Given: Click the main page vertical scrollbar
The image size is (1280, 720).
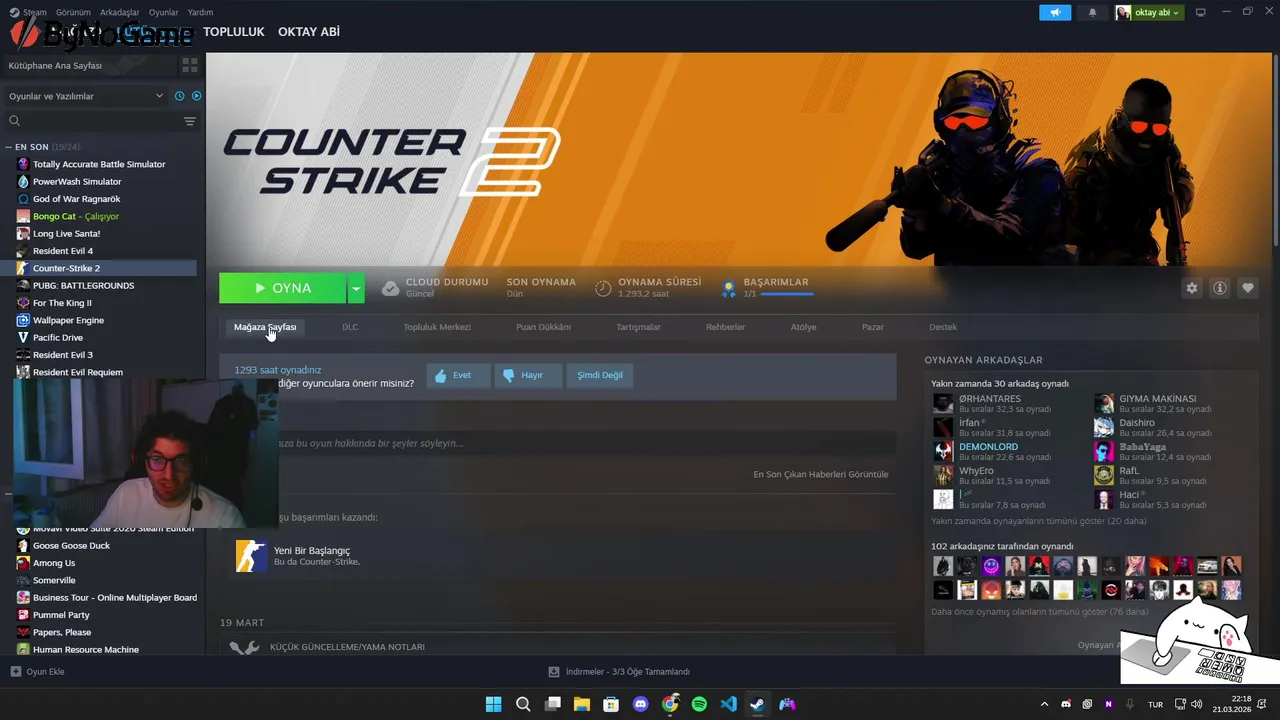Looking at the screenshot, I should click(x=1274, y=150).
